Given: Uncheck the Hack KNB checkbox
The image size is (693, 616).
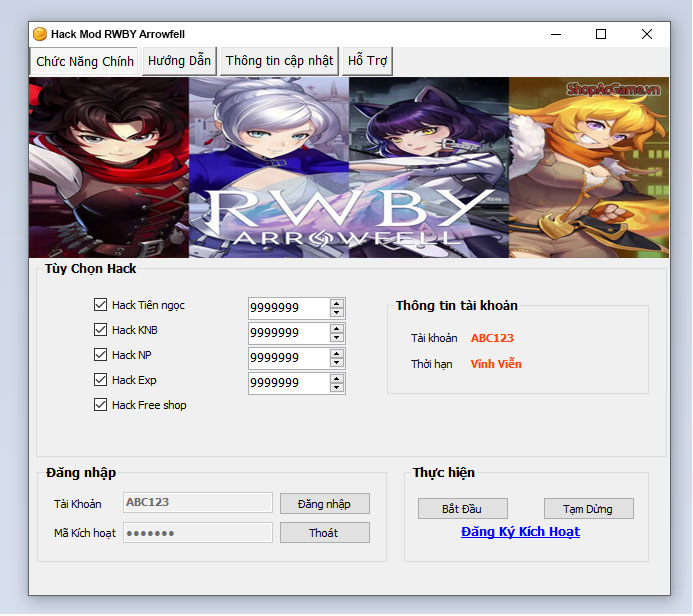Looking at the screenshot, I should tap(100, 330).
